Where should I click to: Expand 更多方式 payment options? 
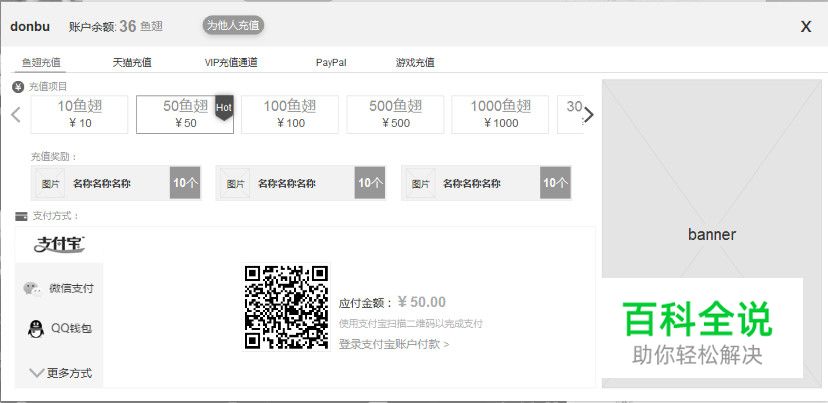click(x=60, y=373)
